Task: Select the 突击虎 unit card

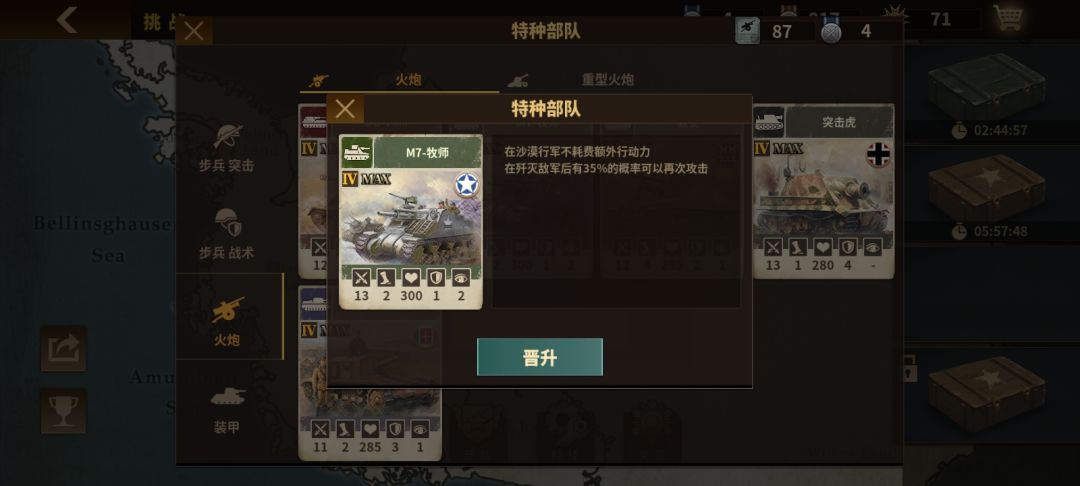Action: coord(824,191)
